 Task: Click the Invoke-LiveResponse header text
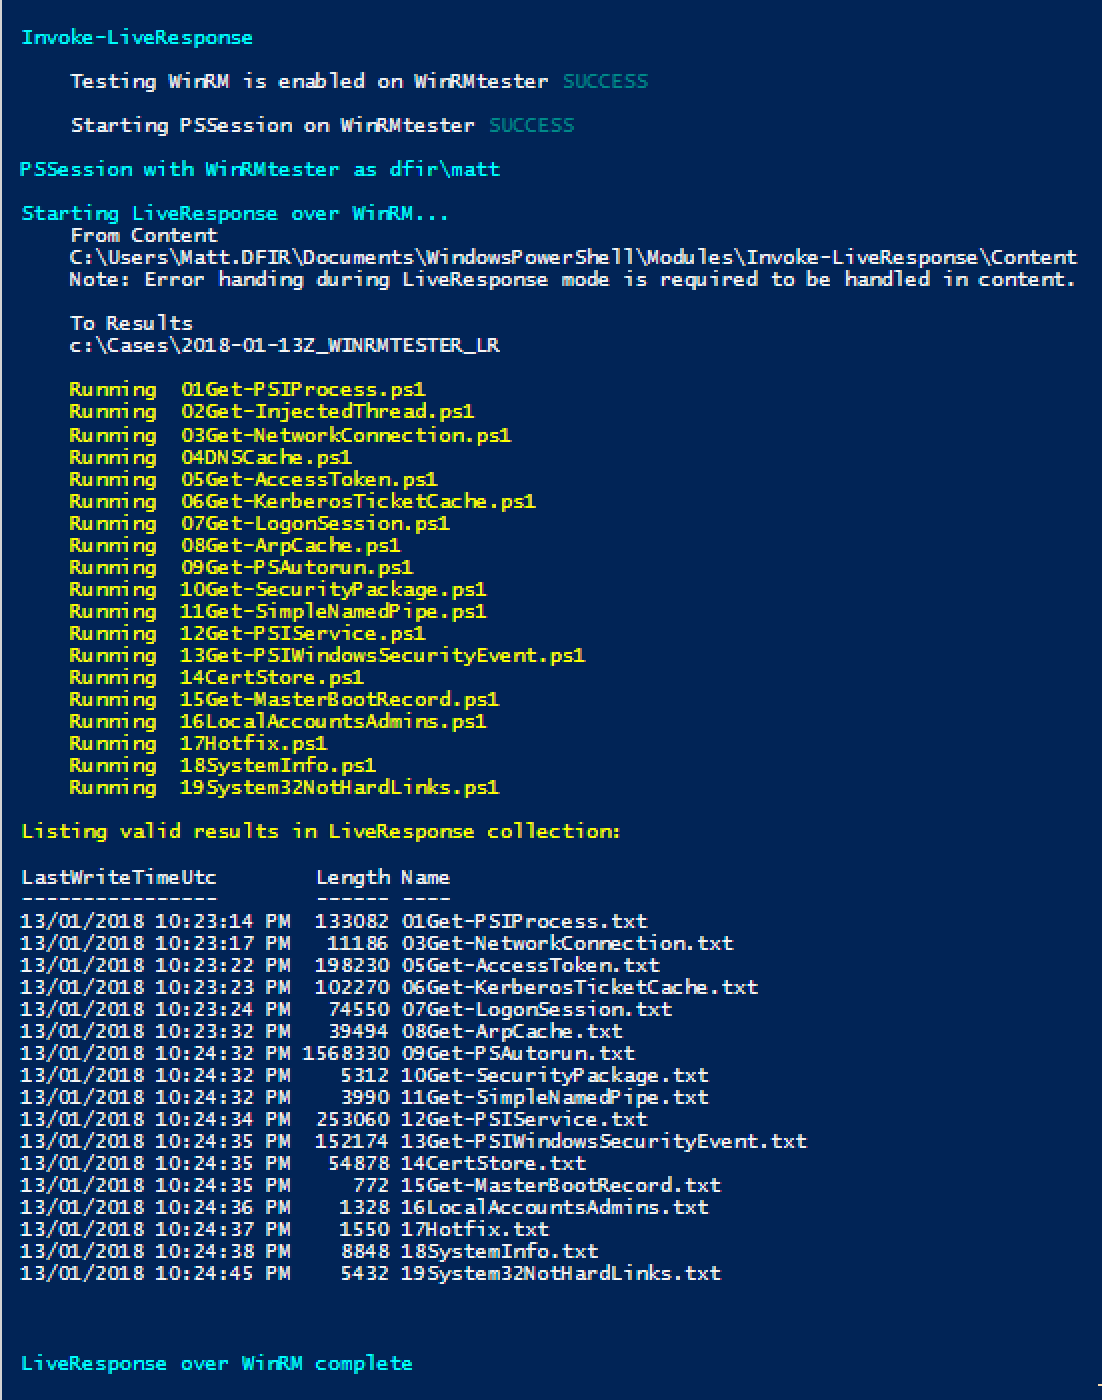coord(137,38)
